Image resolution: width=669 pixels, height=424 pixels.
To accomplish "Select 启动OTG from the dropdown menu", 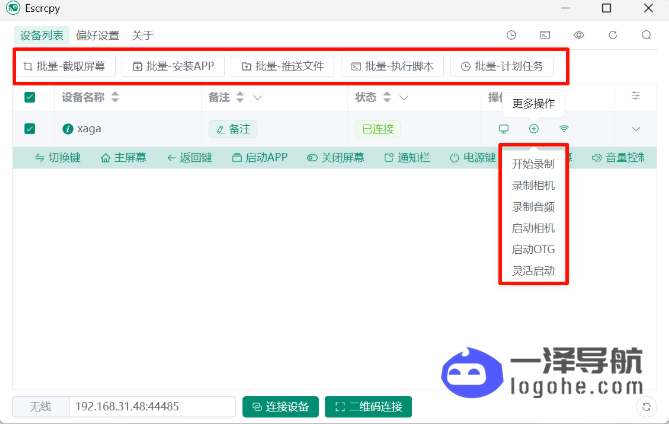I will tap(532, 249).
